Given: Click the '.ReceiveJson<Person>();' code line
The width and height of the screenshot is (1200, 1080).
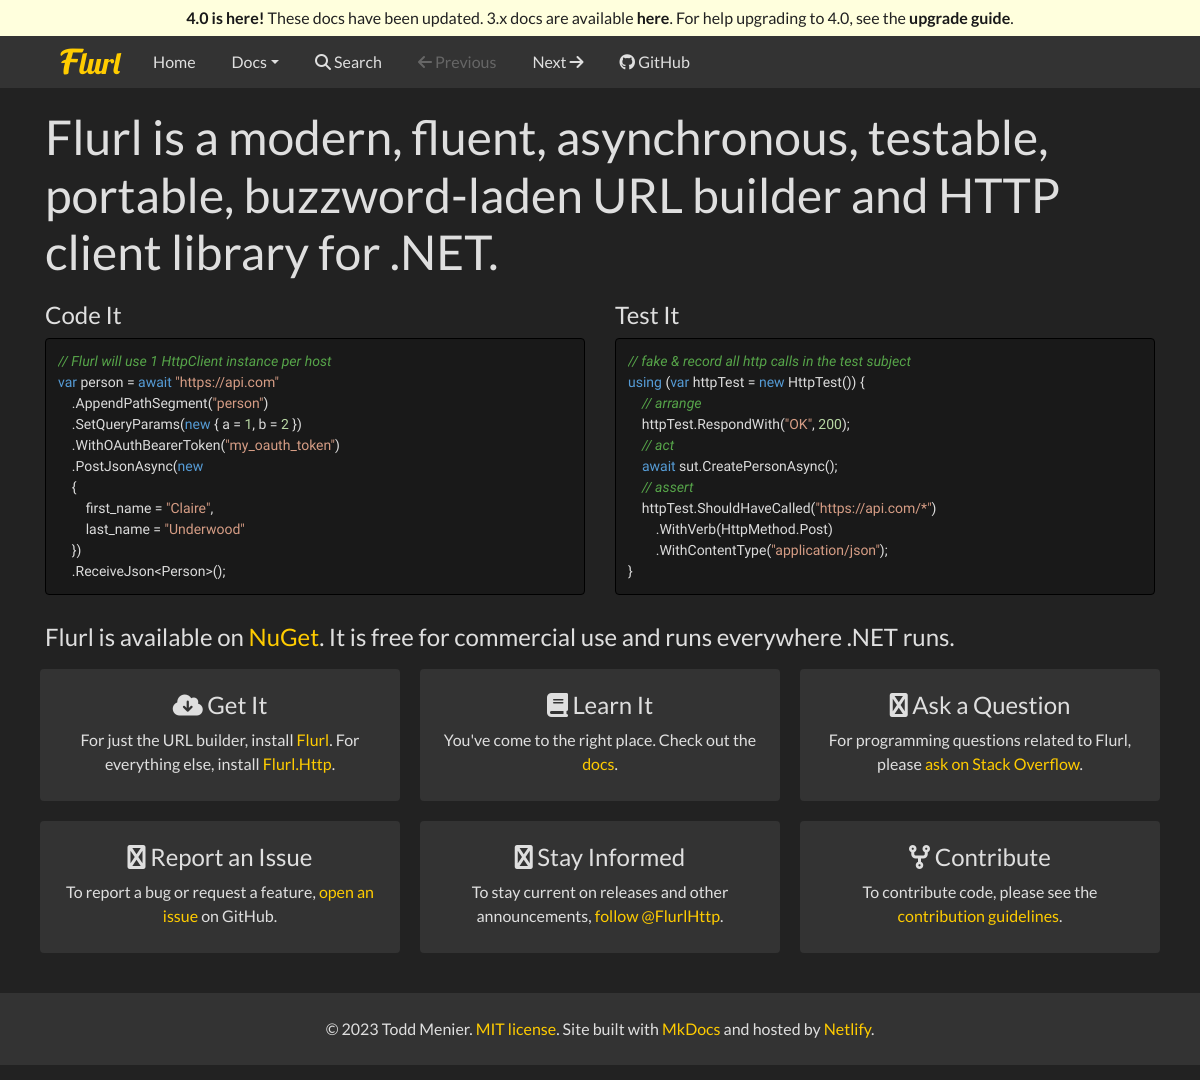Looking at the screenshot, I should [x=149, y=571].
